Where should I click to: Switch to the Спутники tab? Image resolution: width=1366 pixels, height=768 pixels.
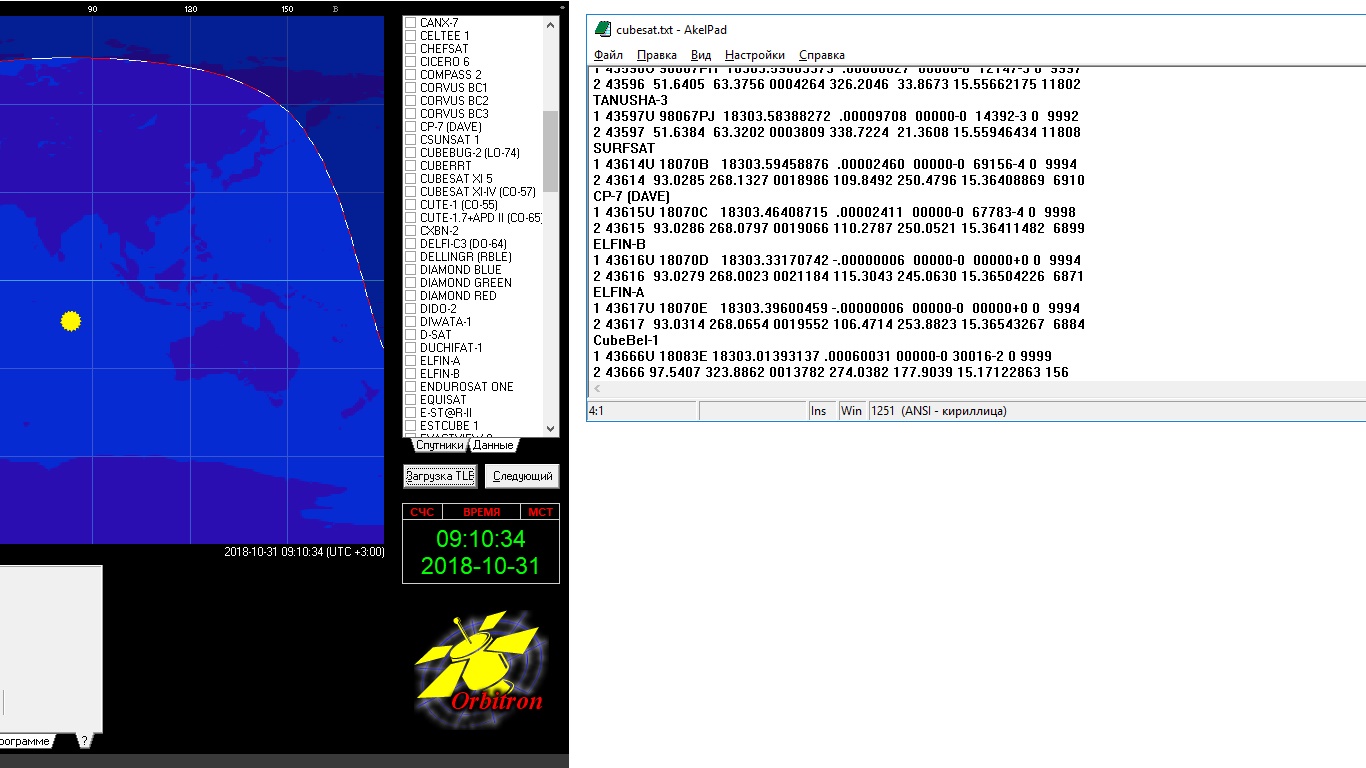pos(439,446)
